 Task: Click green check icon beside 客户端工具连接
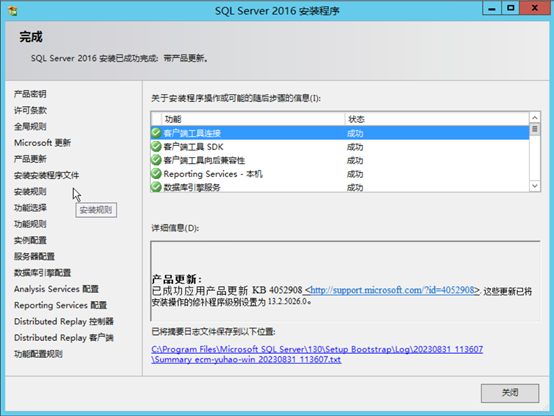pyautogui.click(x=156, y=133)
